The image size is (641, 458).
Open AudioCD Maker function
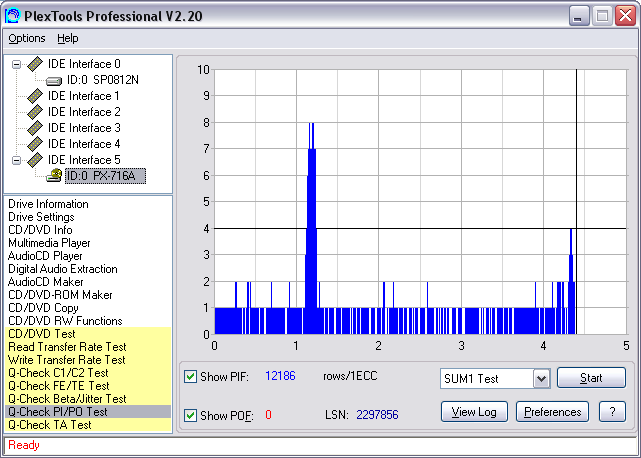pos(45,282)
